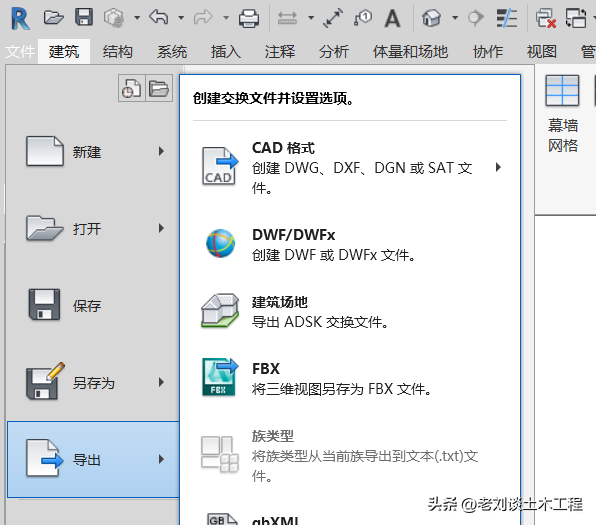Switch to the 协作 ribbon tab
The image size is (596, 525).
click(x=488, y=51)
